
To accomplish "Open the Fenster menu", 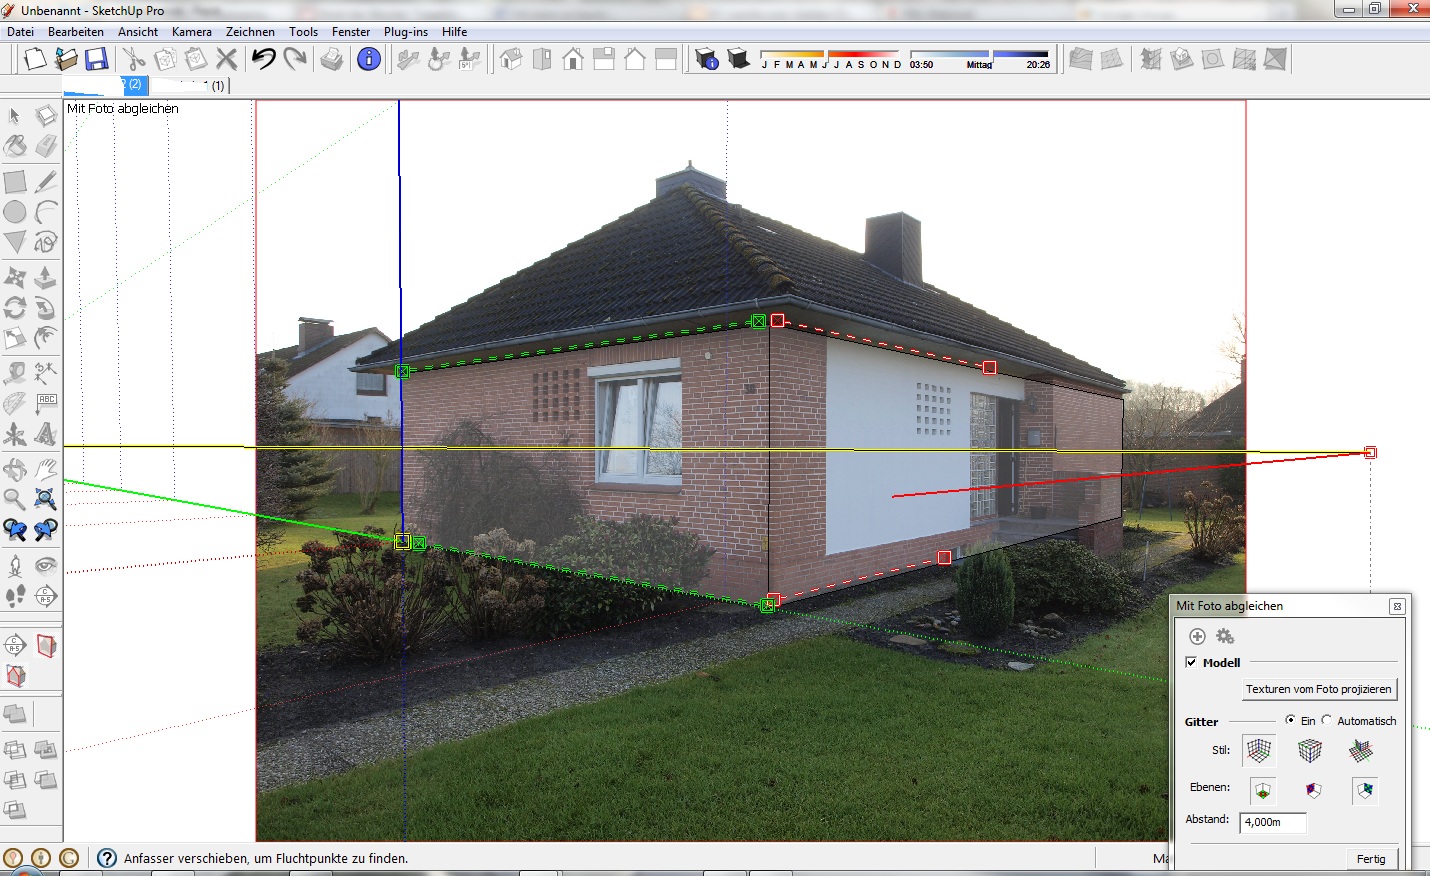I will [351, 32].
